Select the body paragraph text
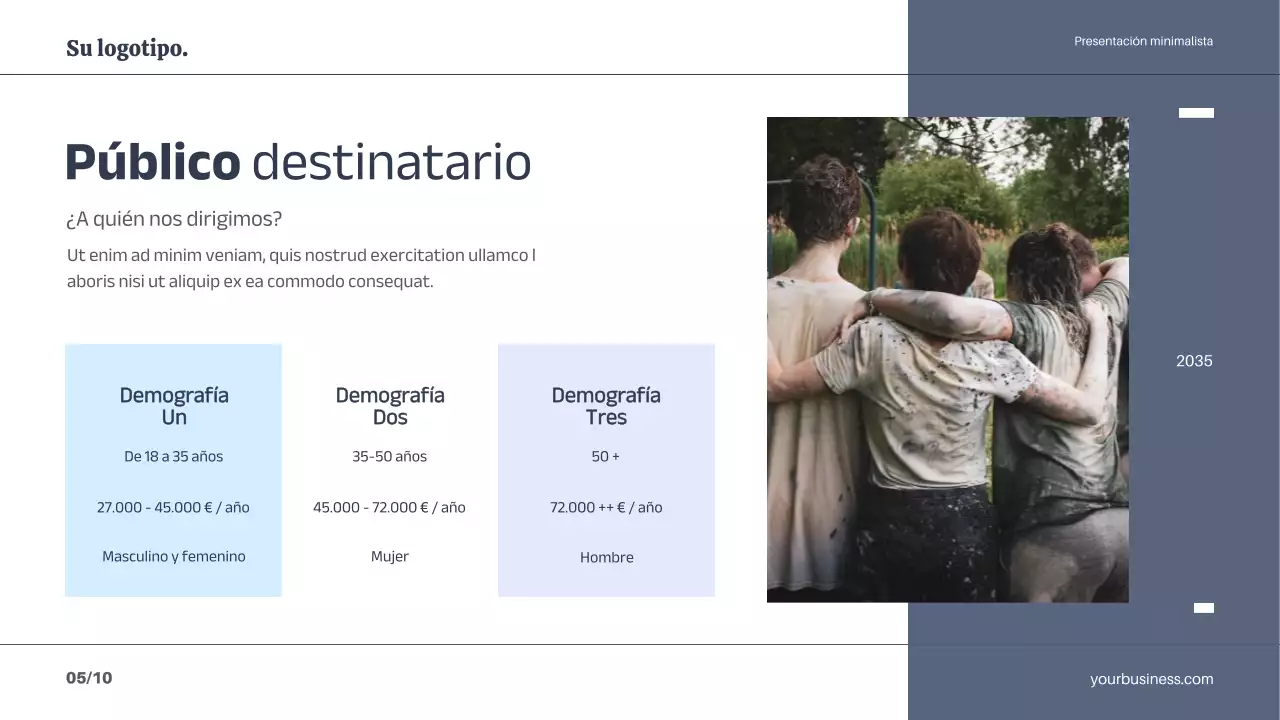The width and height of the screenshot is (1280, 720). [x=300, y=268]
